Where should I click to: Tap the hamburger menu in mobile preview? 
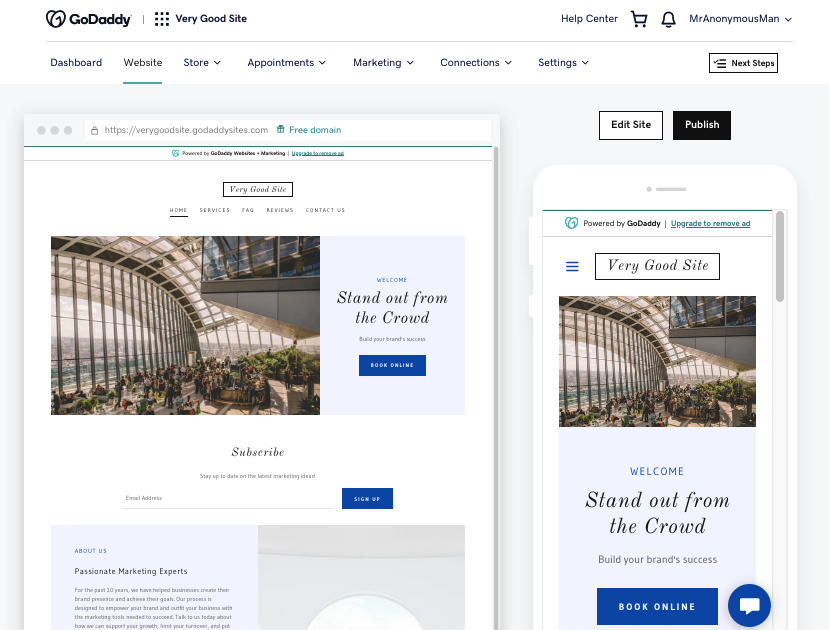click(572, 266)
